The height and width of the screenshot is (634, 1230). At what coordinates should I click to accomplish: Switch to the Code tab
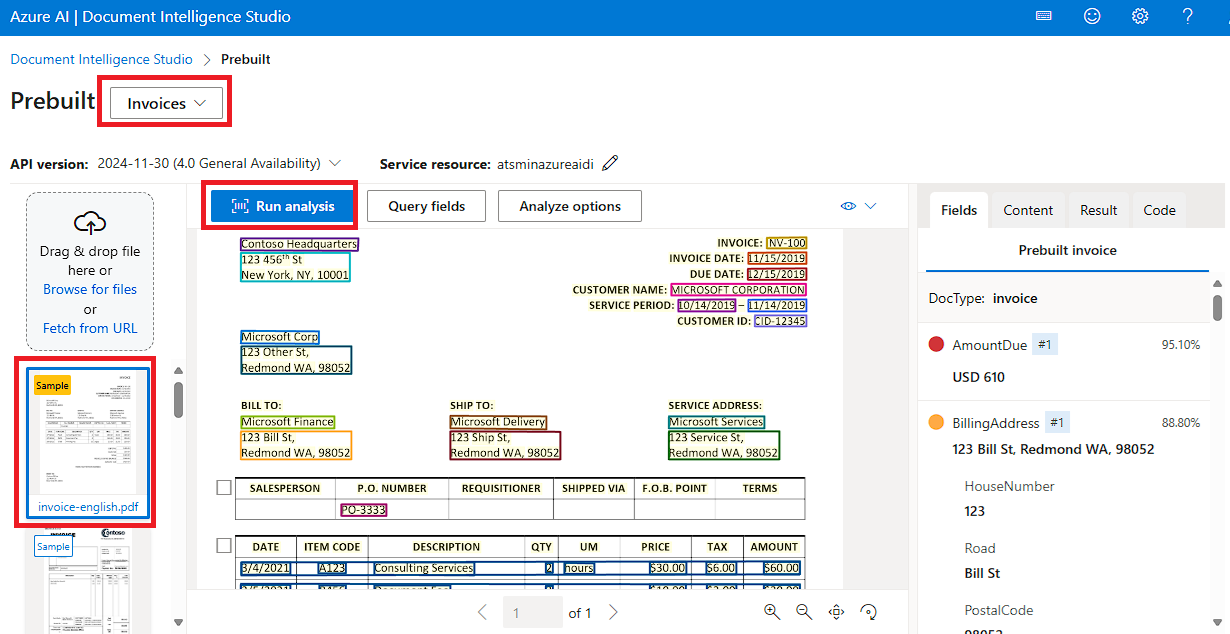[x=1159, y=210]
